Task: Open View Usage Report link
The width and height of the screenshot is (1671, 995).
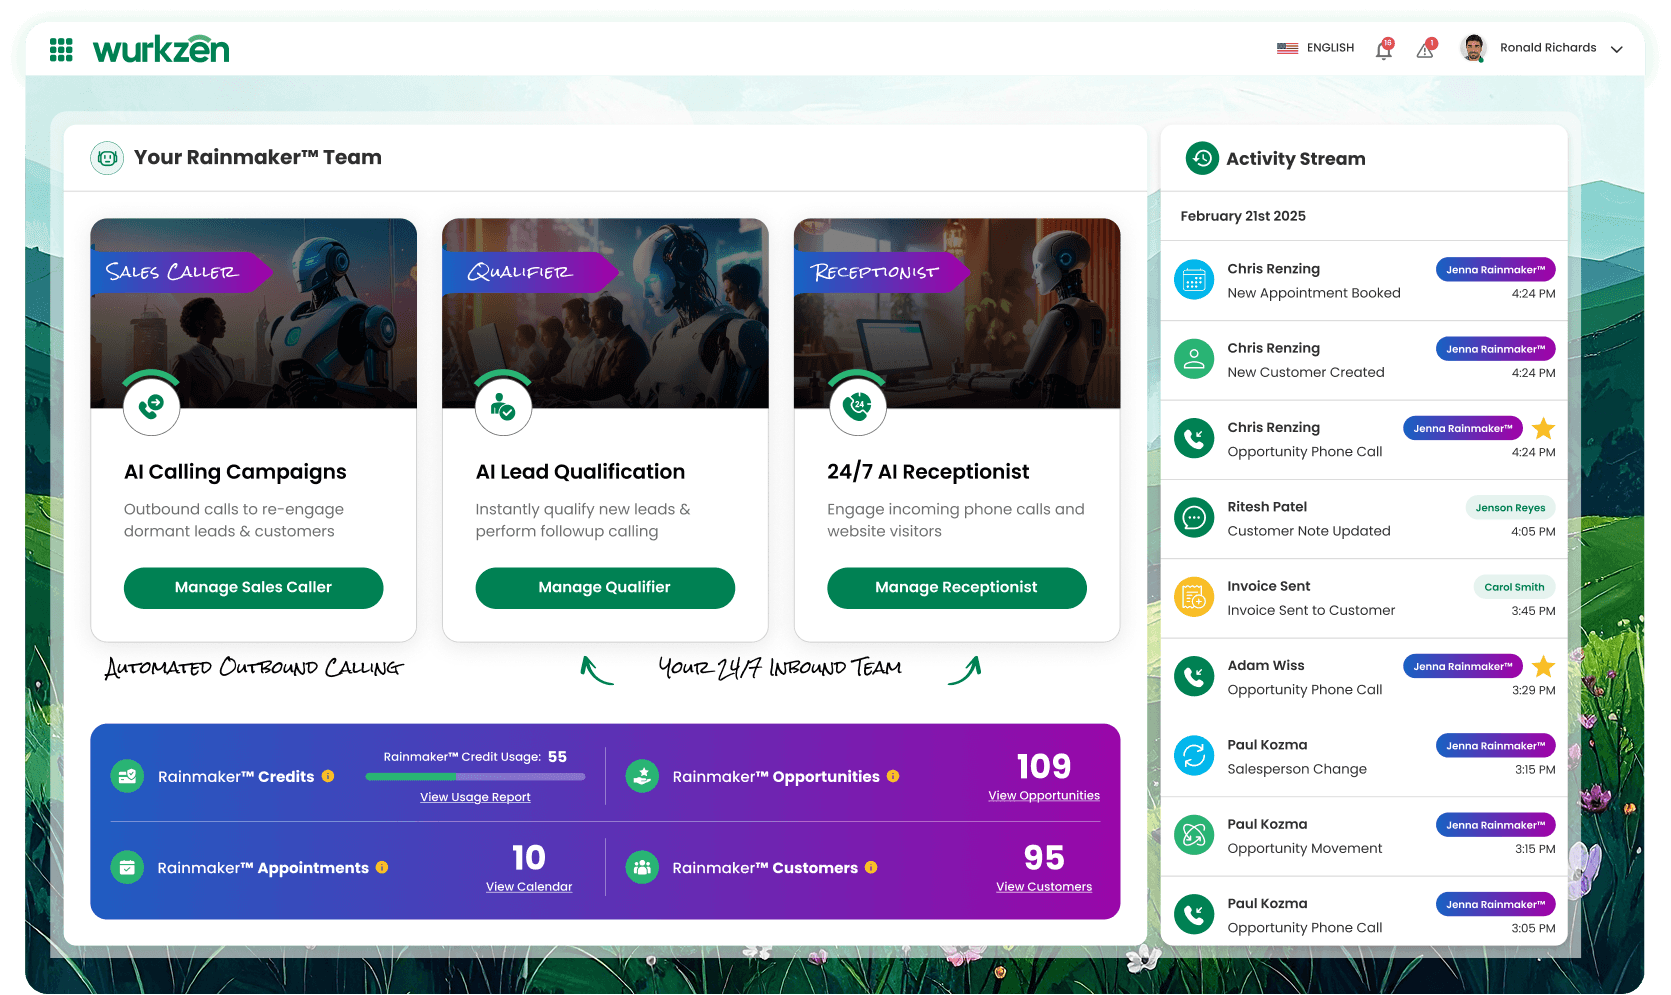Action: point(475,797)
